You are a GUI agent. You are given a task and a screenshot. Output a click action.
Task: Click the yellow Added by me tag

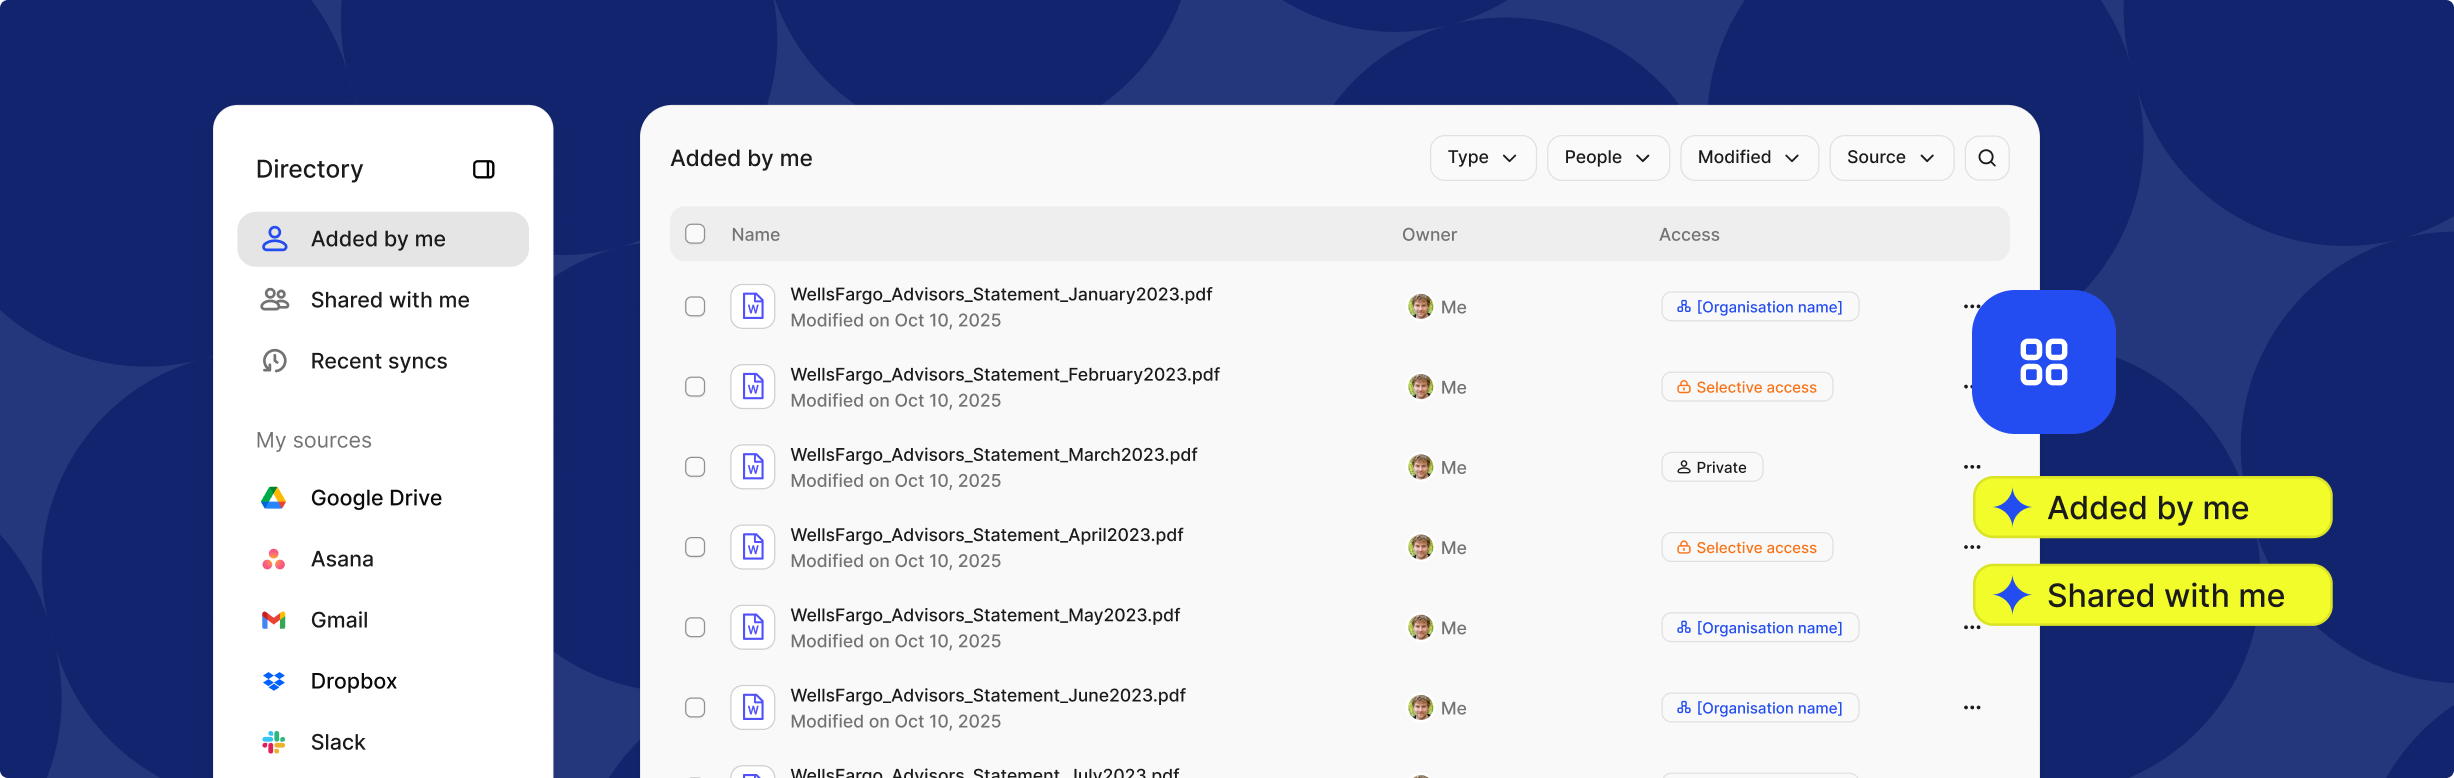2151,508
